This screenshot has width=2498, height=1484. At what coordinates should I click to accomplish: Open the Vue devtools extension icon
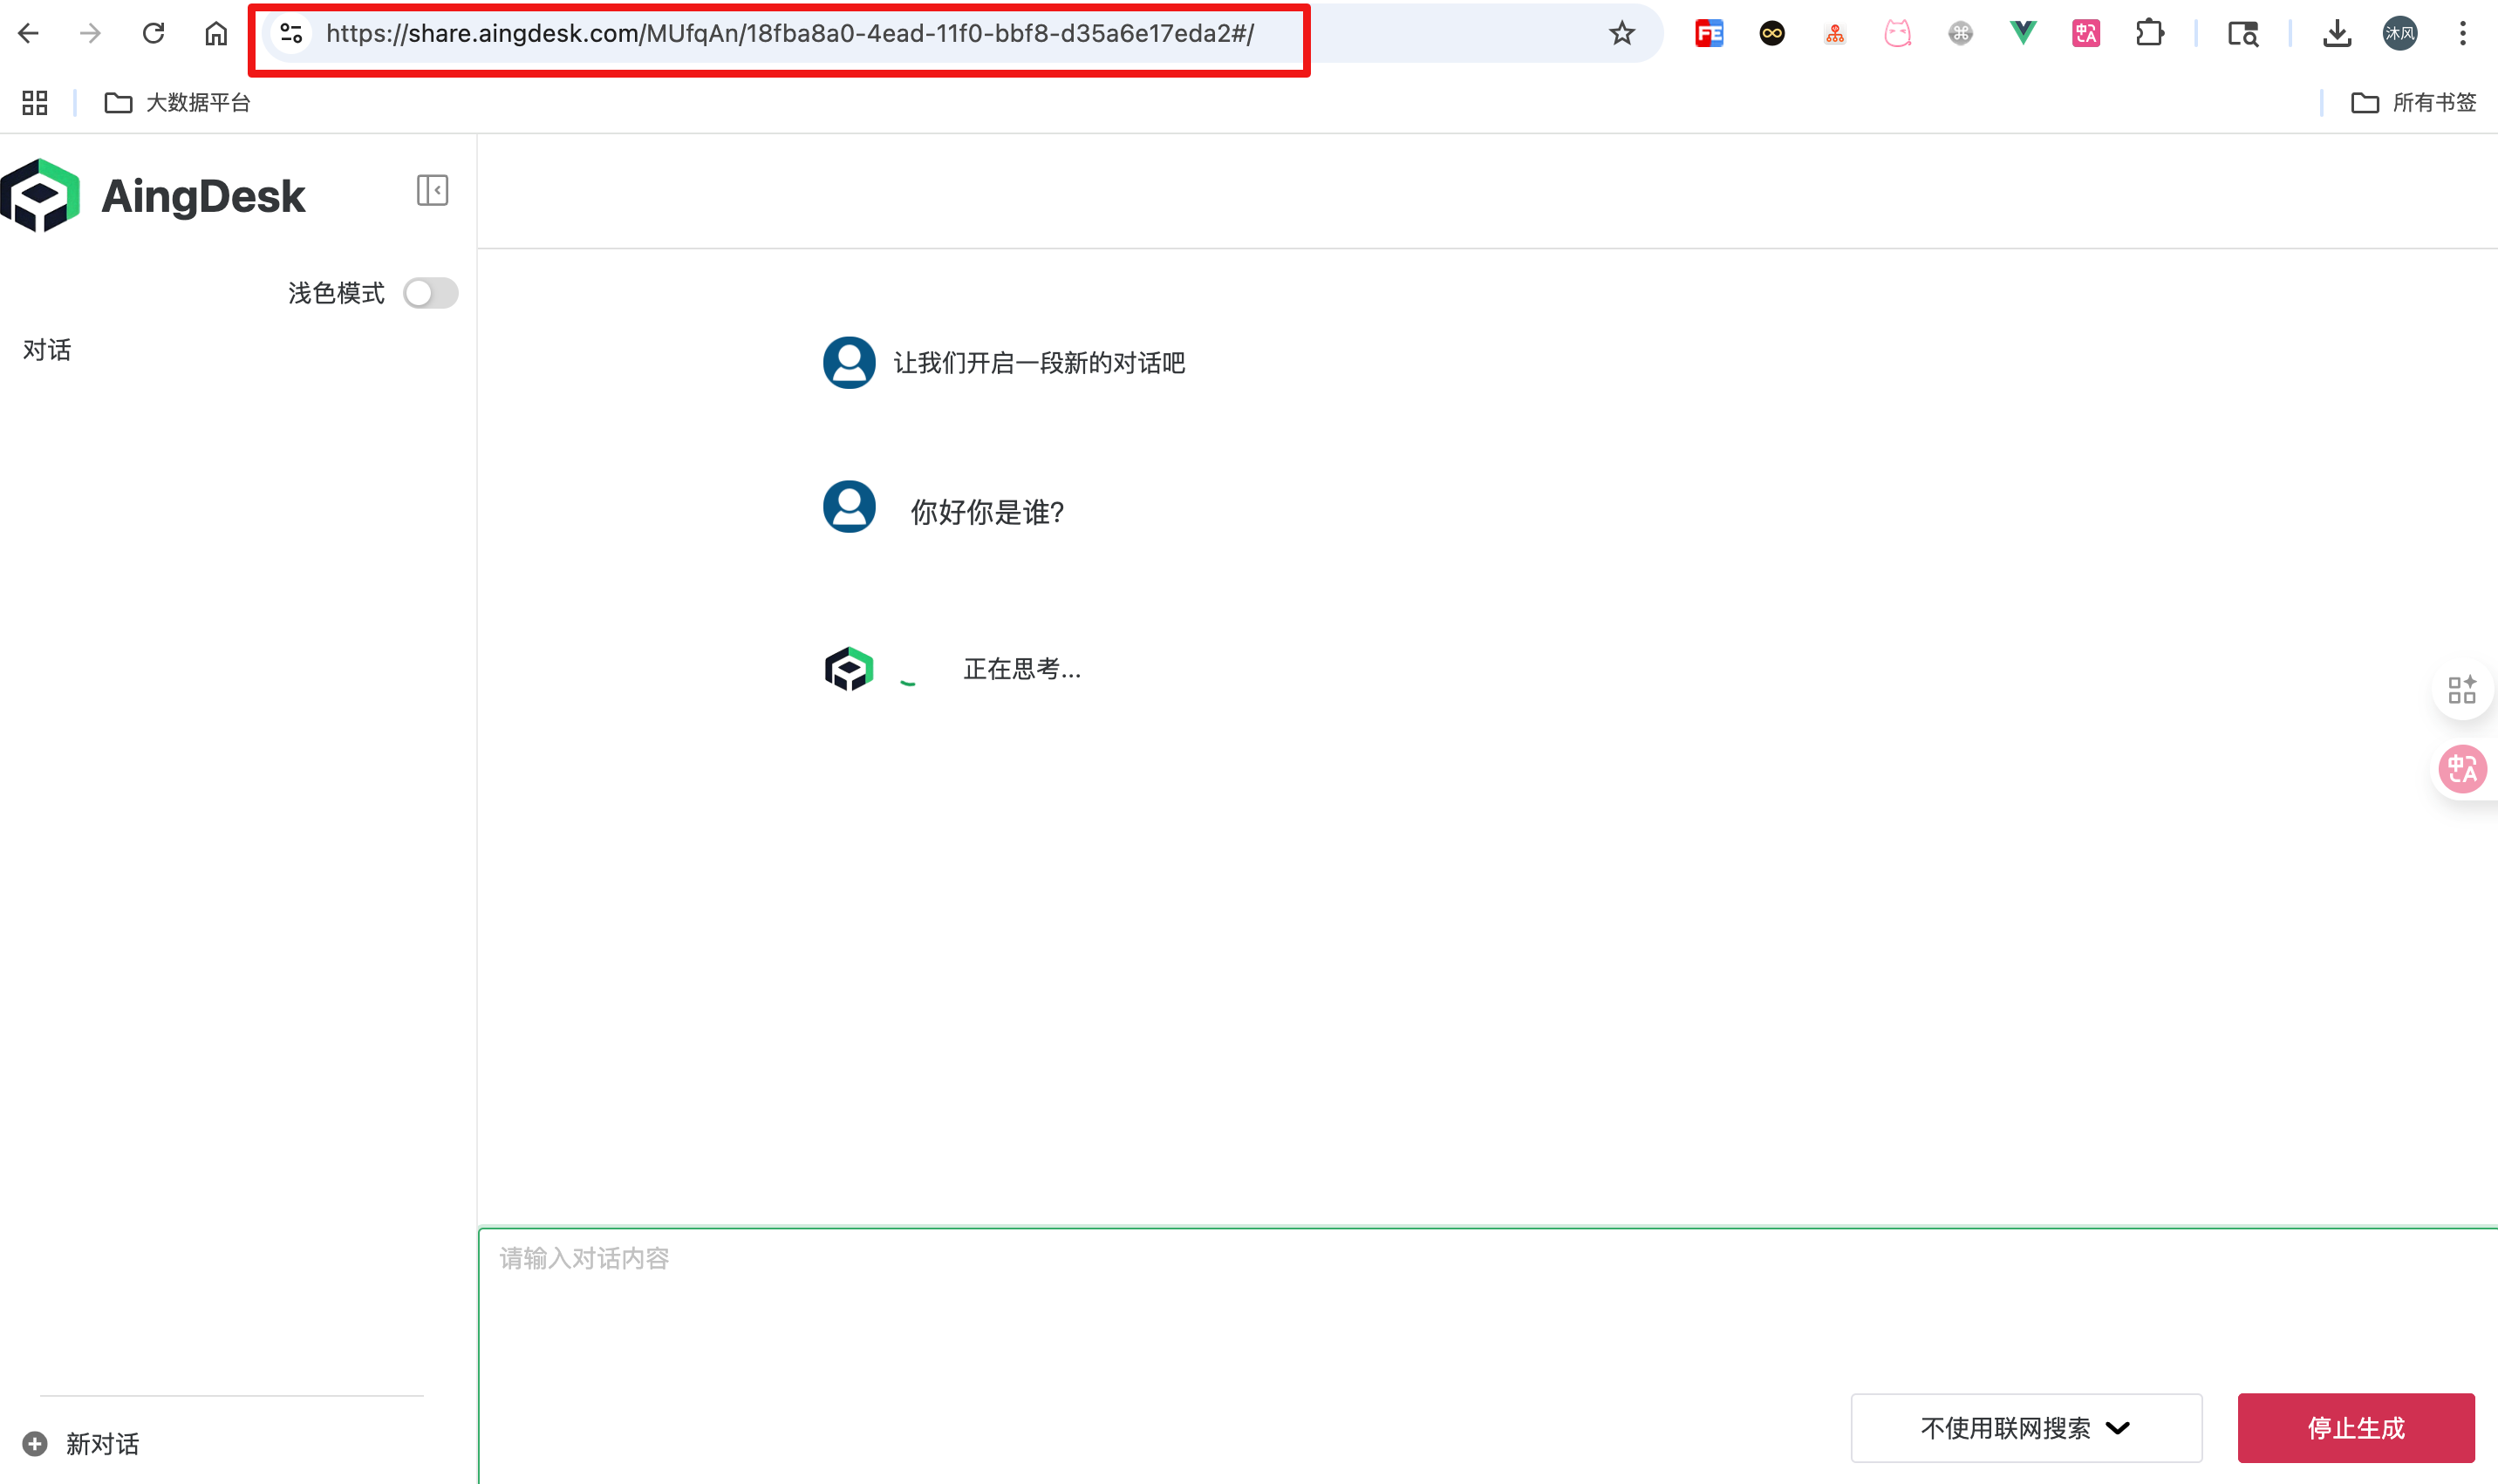coord(2022,32)
